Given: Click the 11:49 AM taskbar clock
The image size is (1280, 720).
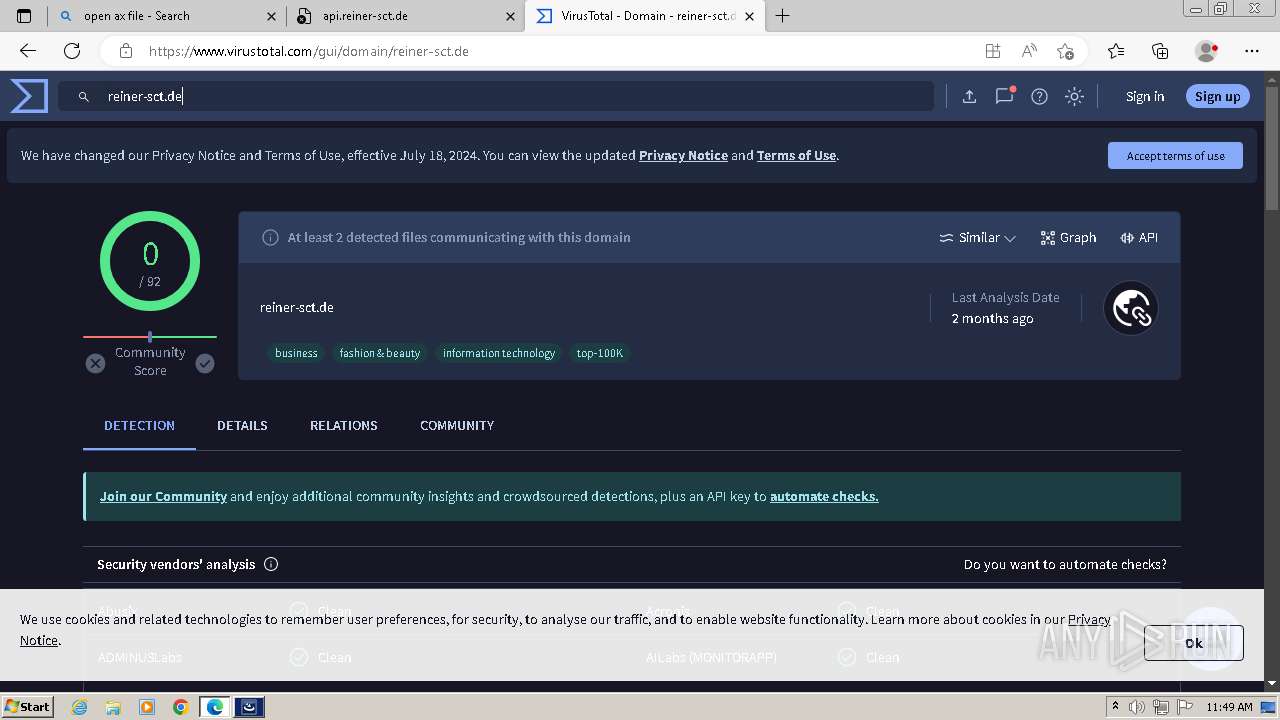Looking at the screenshot, I should (x=1229, y=707).
